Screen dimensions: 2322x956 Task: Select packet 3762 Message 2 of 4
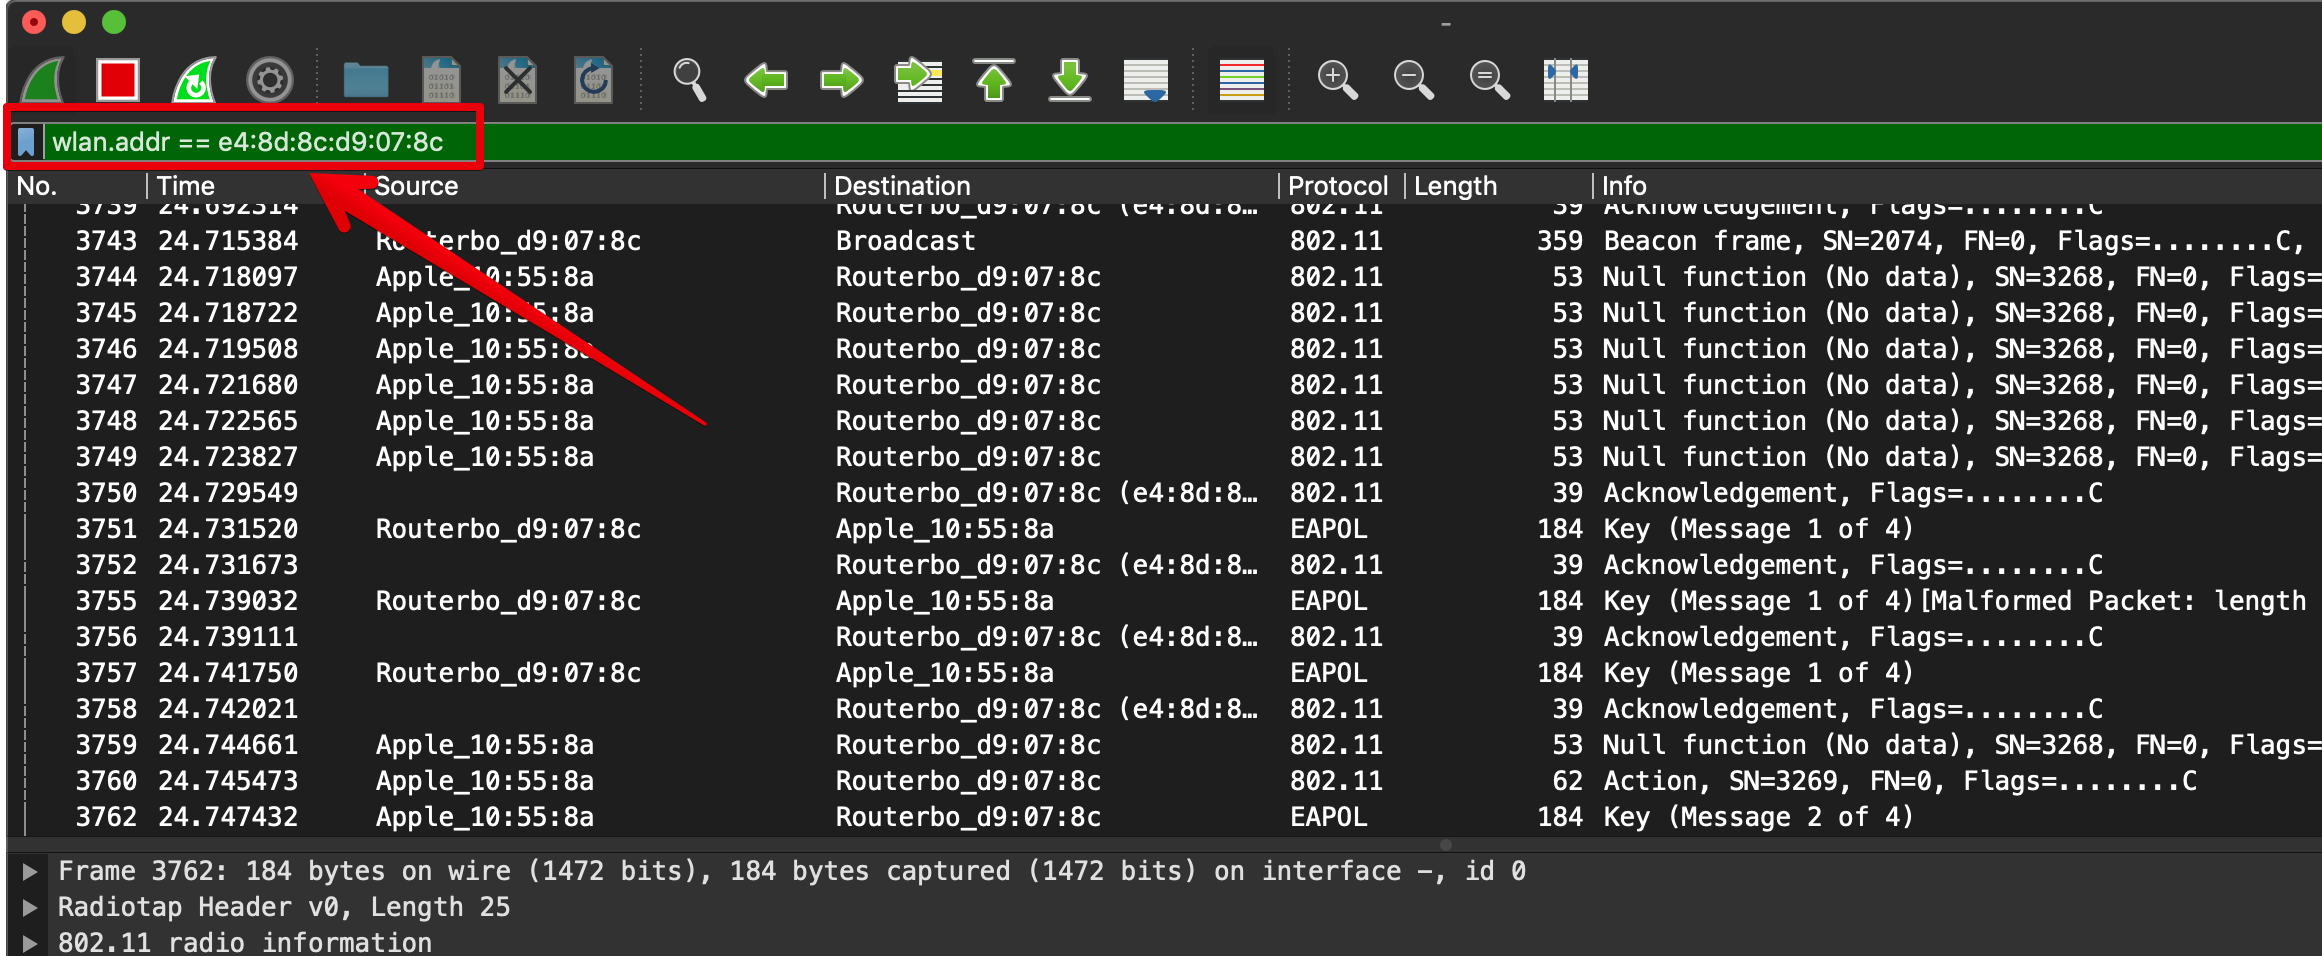click(1165, 817)
